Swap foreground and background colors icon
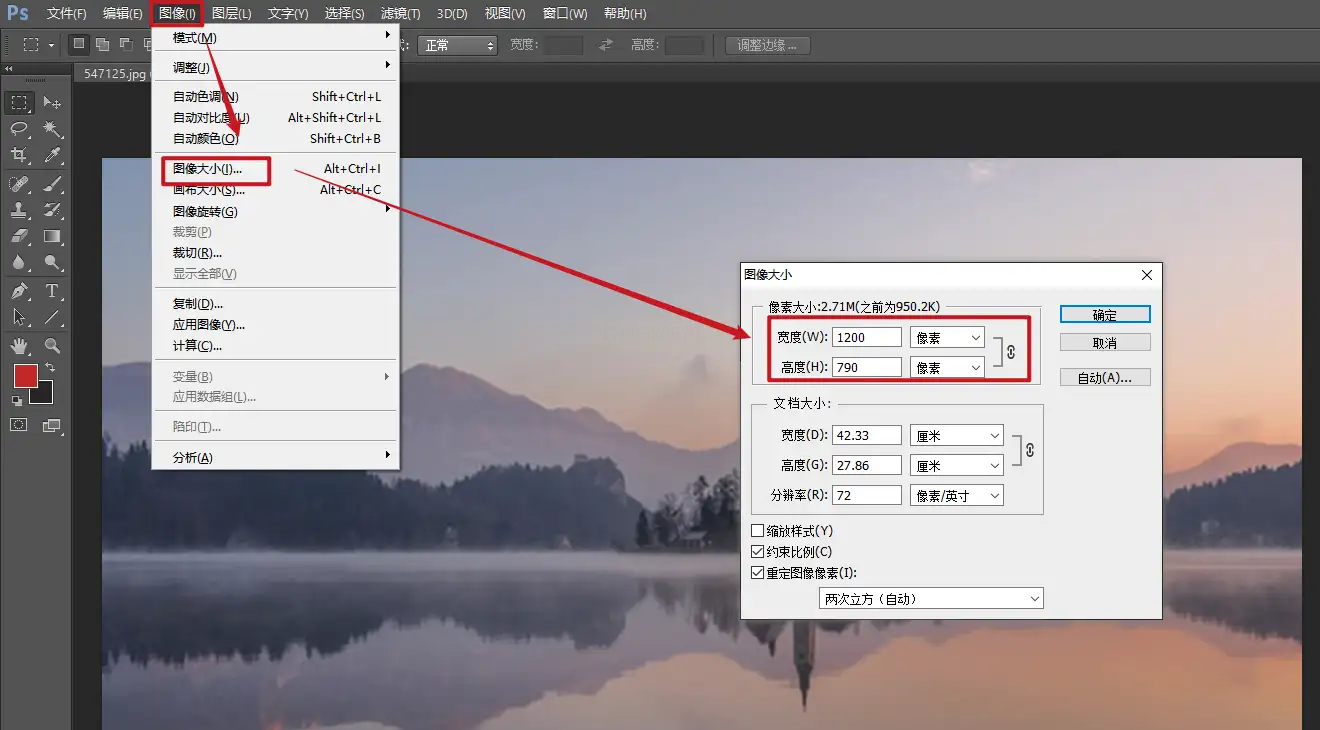Viewport: 1320px width, 730px height. pyautogui.click(x=50, y=369)
